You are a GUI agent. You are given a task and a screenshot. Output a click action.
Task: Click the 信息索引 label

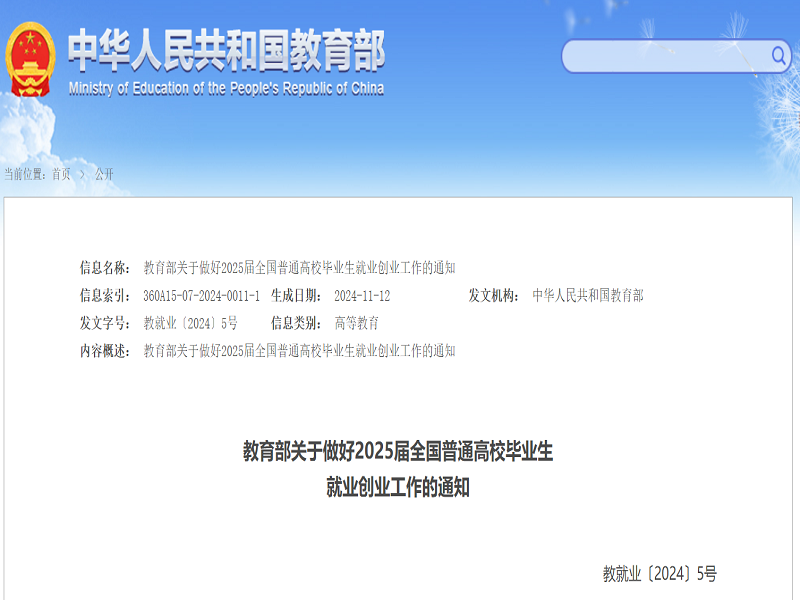(x=105, y=295)
